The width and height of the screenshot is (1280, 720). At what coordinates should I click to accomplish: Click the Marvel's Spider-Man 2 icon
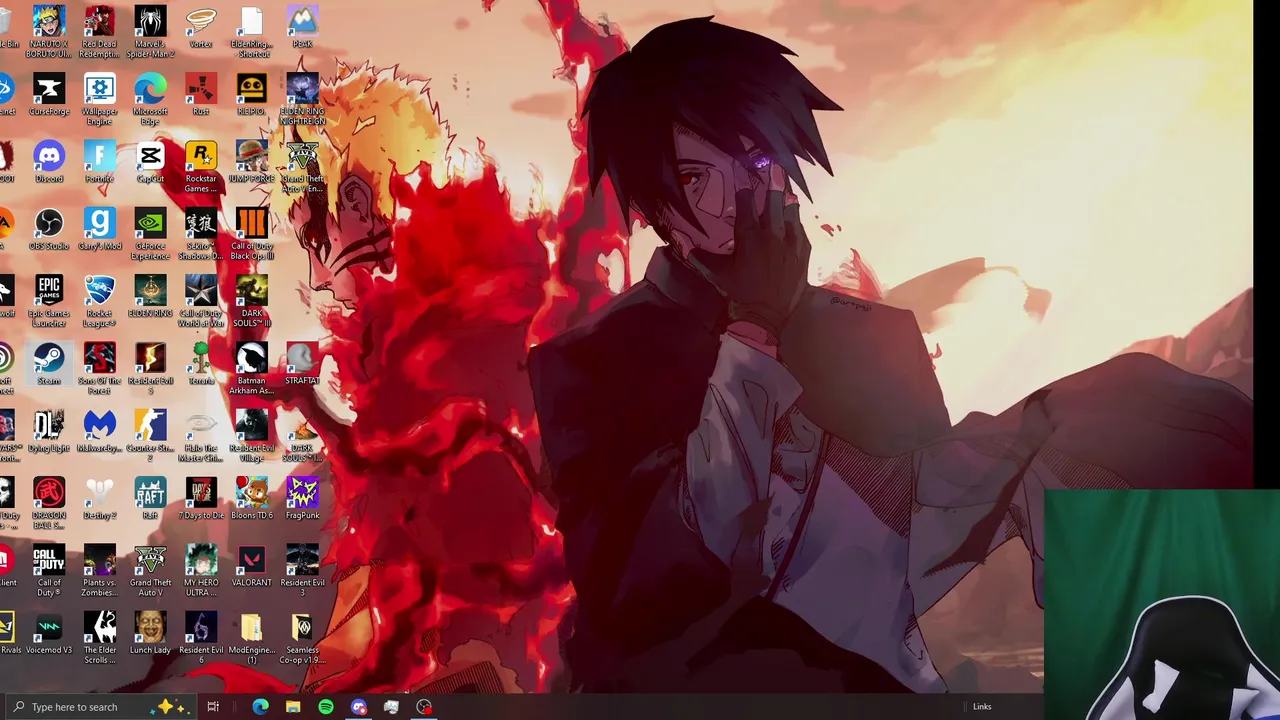[150, 32]
